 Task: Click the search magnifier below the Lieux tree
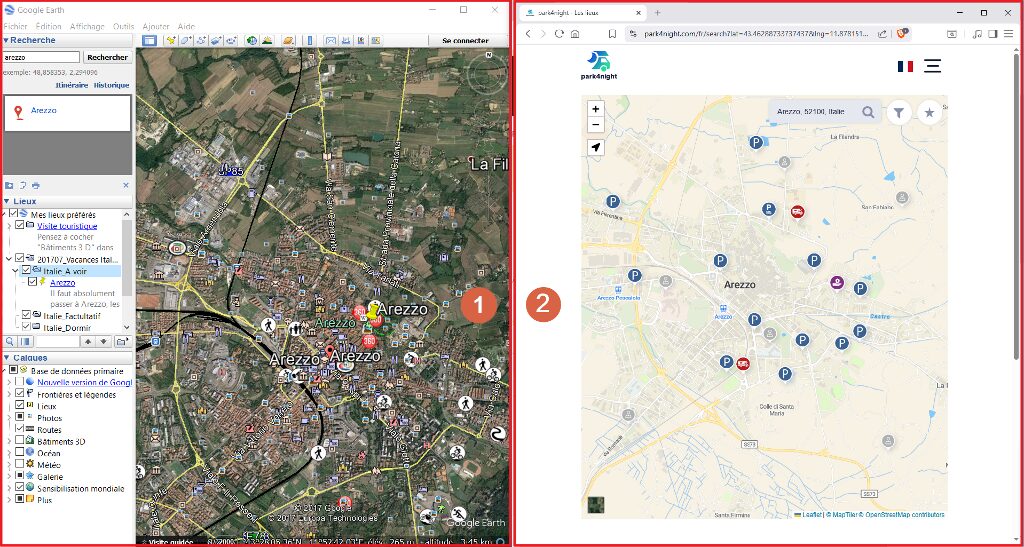point(10,341)
